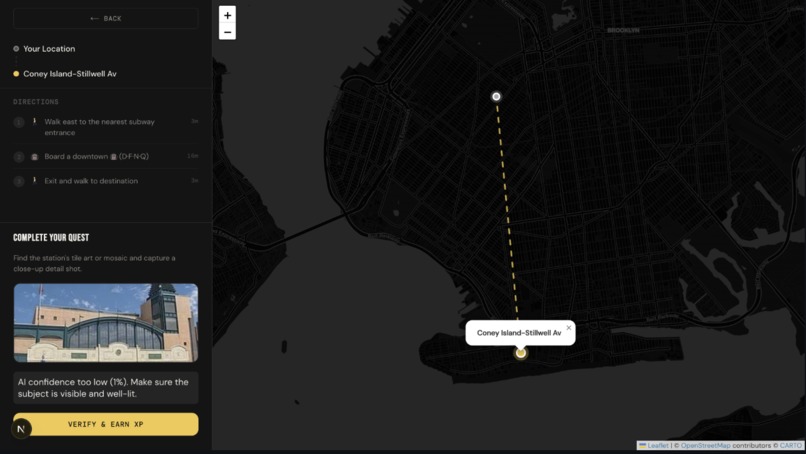
Task: Open the CARTO attribution link
Action: 791,445
